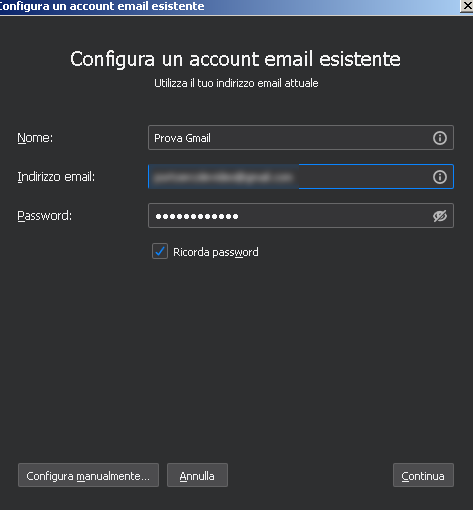Image resolution: width=473 pixels, height=510 pixels.
Task: Close the account setup dialog window
Action: tap(467, 6)
